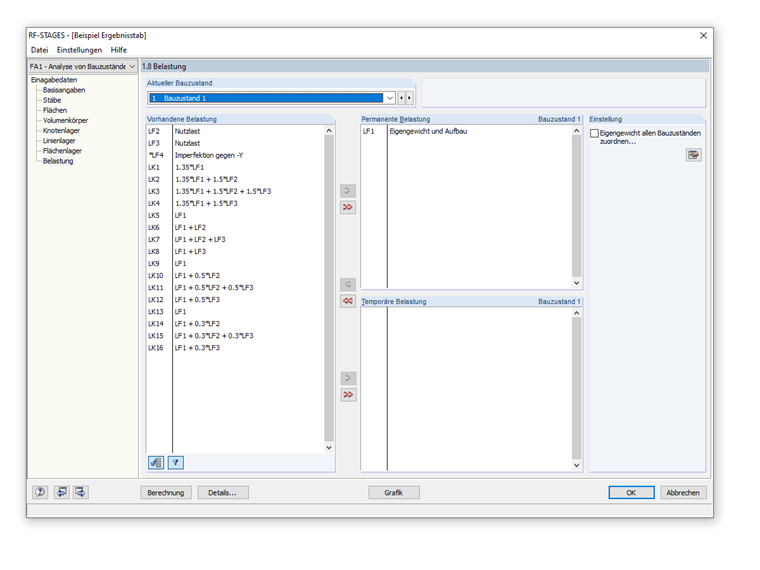Screen dimensions: 760x570
Task: Go to next input window icon
Action: tap(80, 492)
